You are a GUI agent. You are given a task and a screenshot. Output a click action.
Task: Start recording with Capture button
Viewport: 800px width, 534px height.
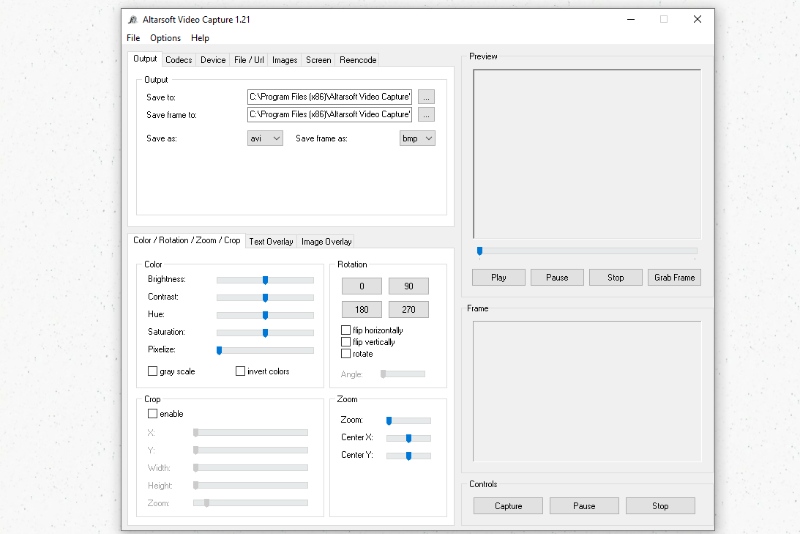(508, 506)
